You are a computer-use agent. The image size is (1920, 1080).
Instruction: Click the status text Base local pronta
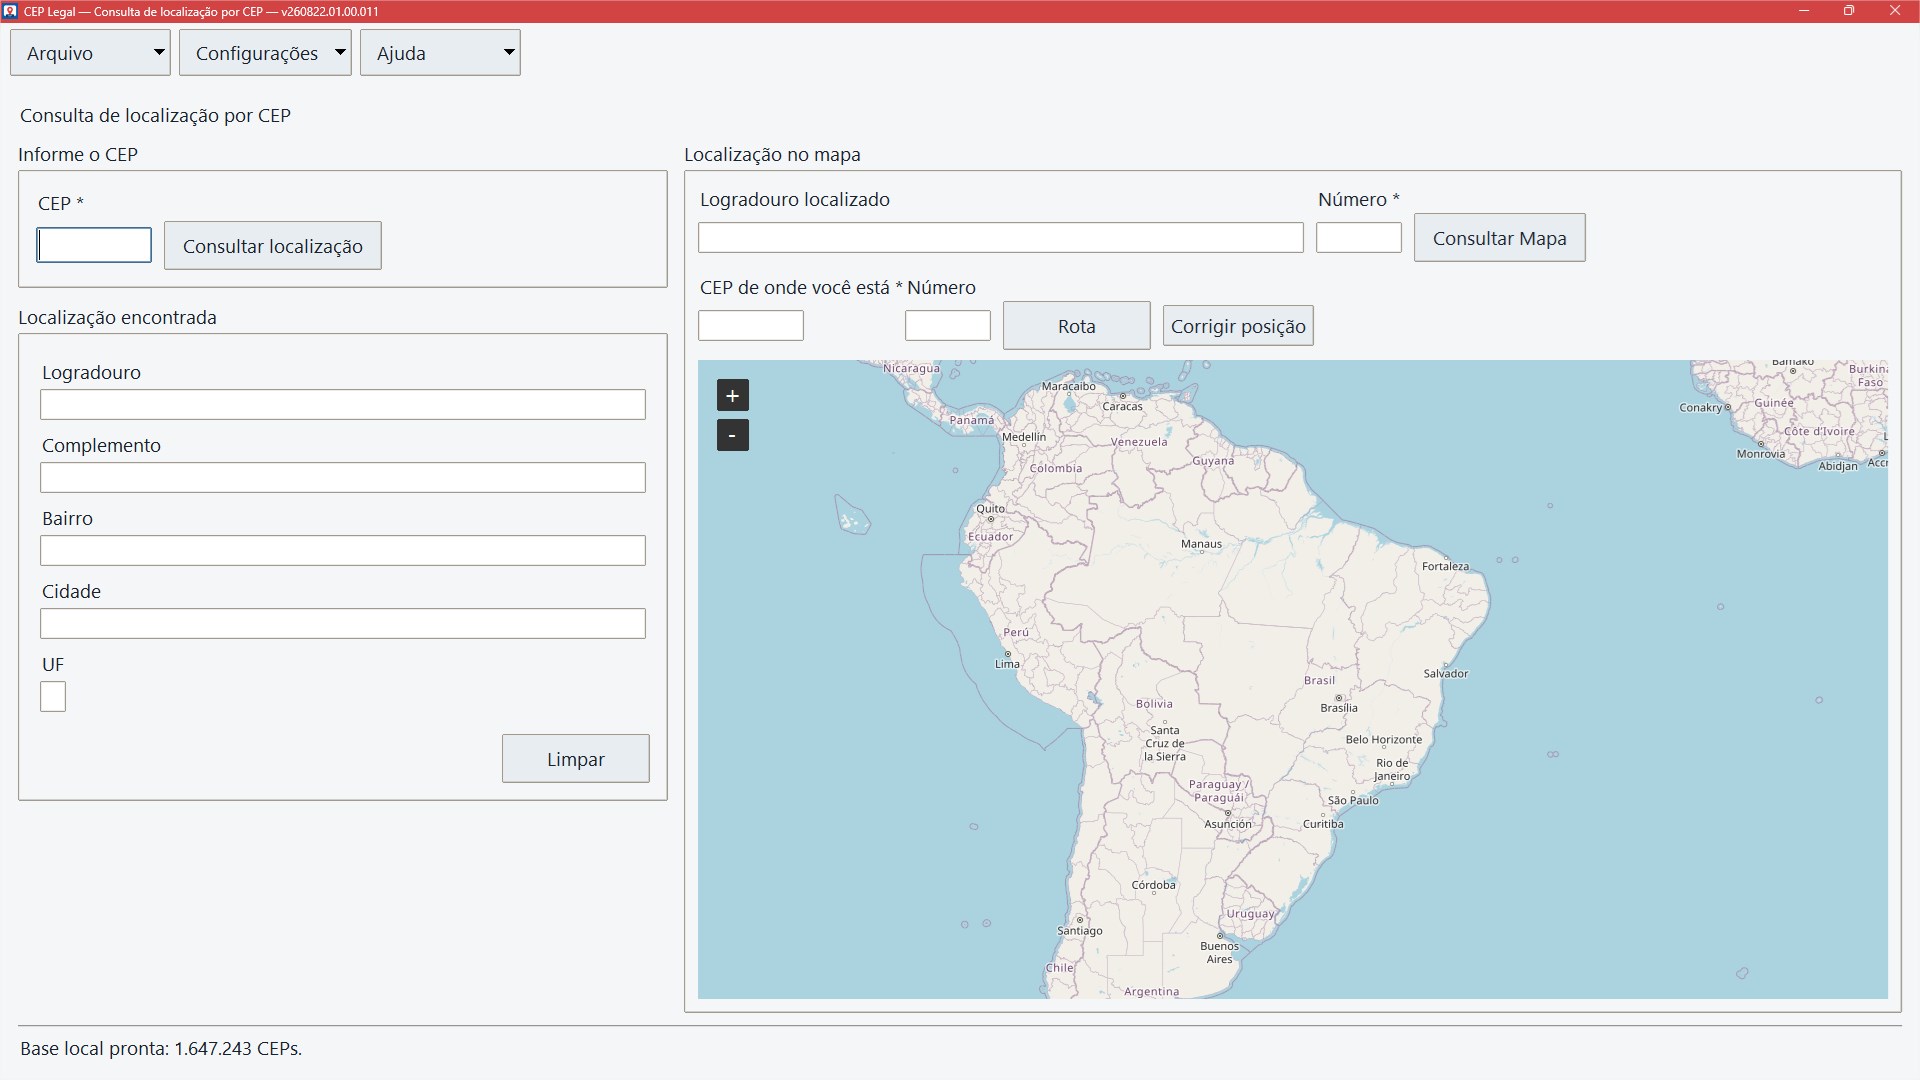pos(161,1049)
